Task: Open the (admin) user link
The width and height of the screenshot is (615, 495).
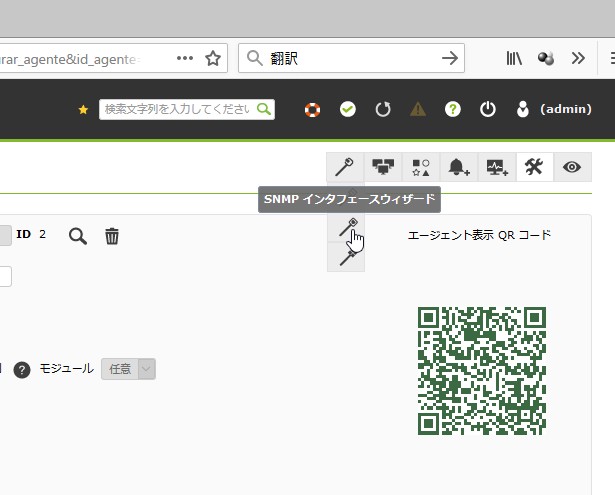Action: click(x=566, y=109)
